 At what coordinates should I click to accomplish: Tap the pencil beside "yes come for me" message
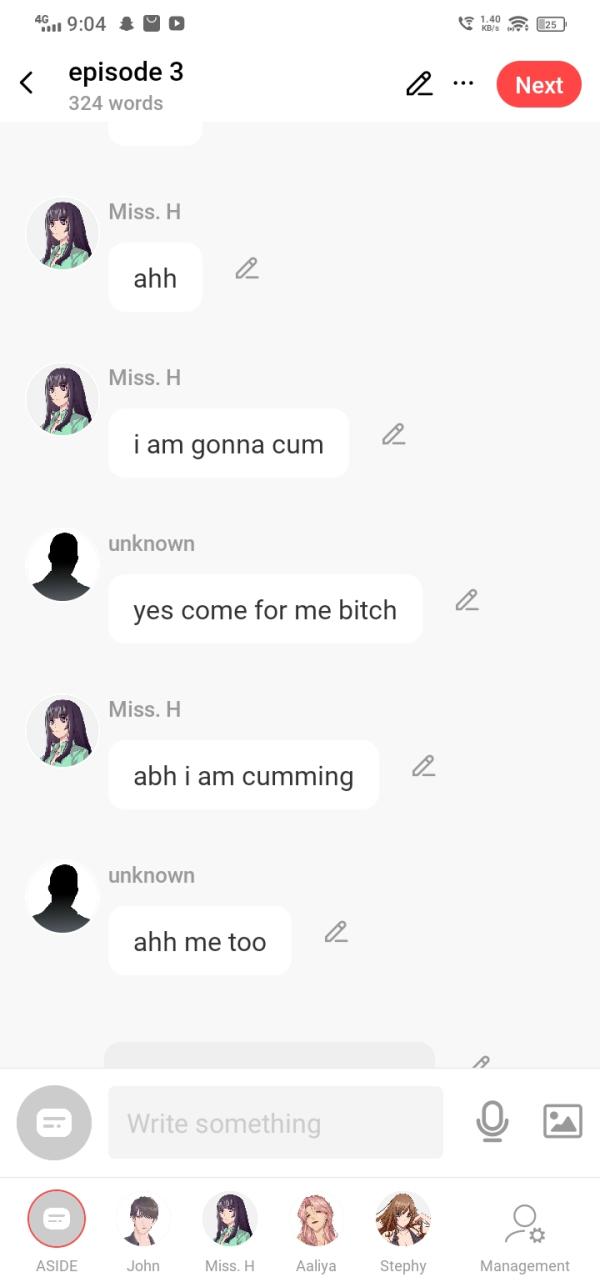click(467, 600)
